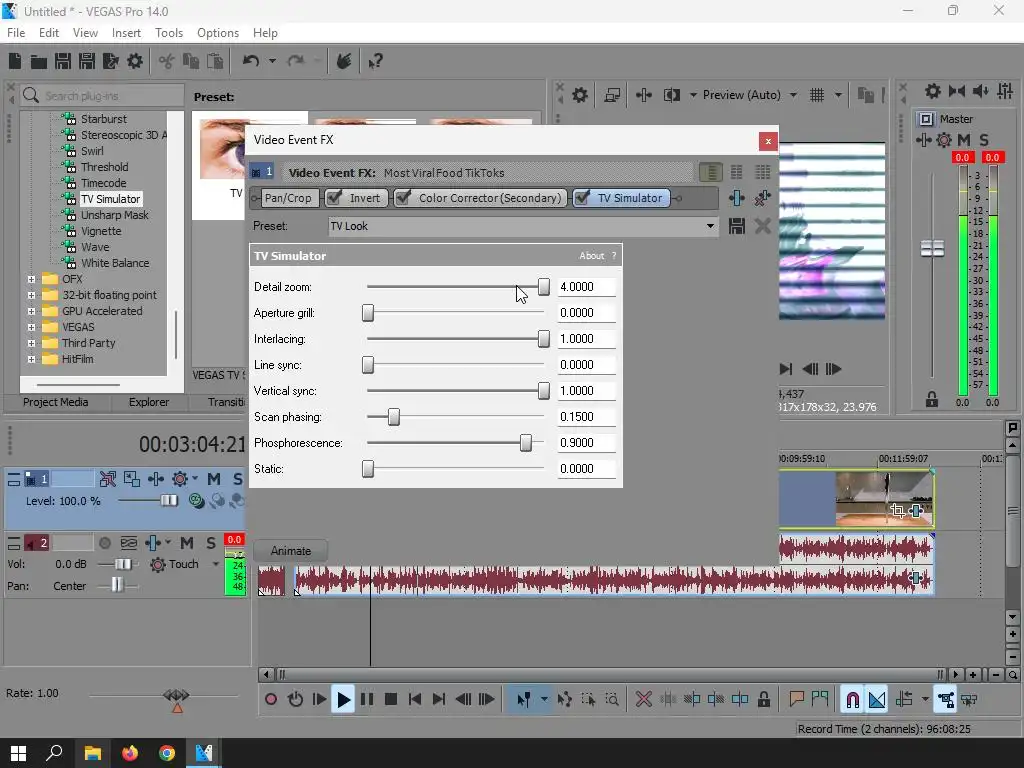The height and width of the screenshot is (768, 1024).
Task: Expand the OFX folder
Action: coord(31,279)
